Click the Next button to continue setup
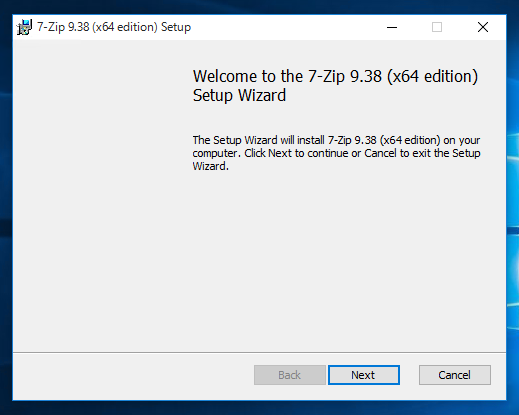519x415 pixels. 364,375
